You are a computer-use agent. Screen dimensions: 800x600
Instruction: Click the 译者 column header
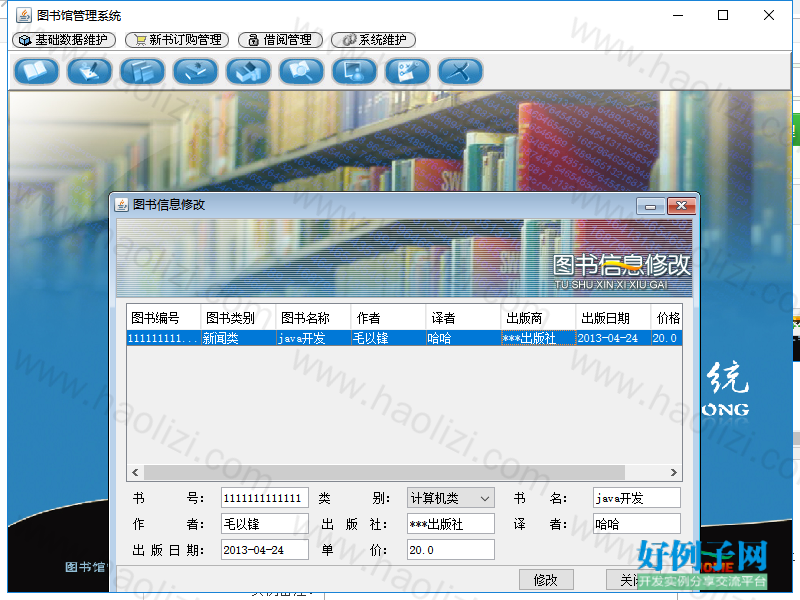pyautogui.click(x=463, y=318)
